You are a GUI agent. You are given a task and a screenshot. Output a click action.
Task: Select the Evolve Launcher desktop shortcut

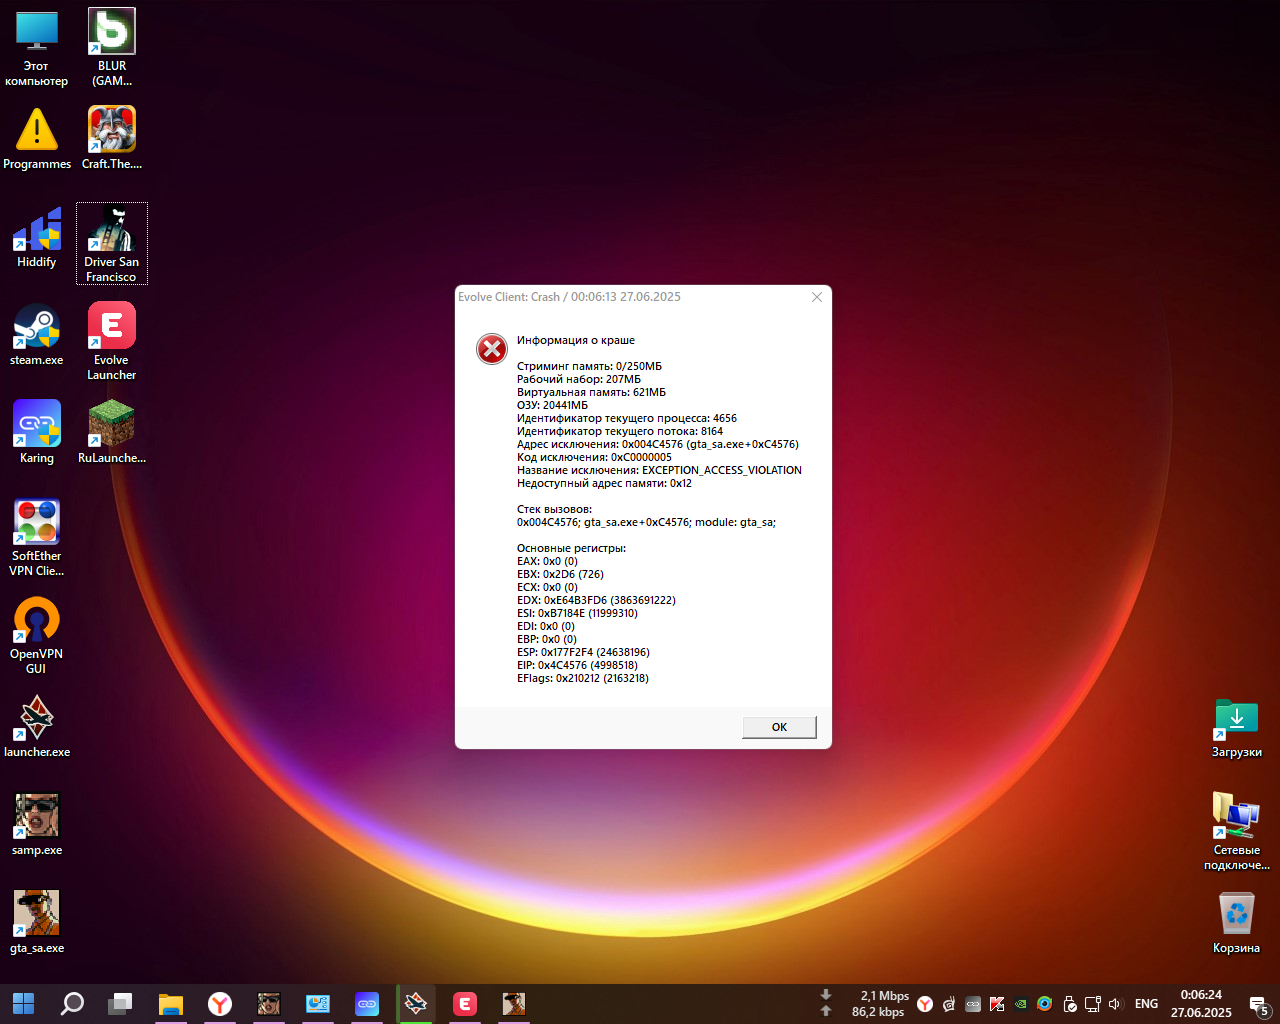point(112,342)
